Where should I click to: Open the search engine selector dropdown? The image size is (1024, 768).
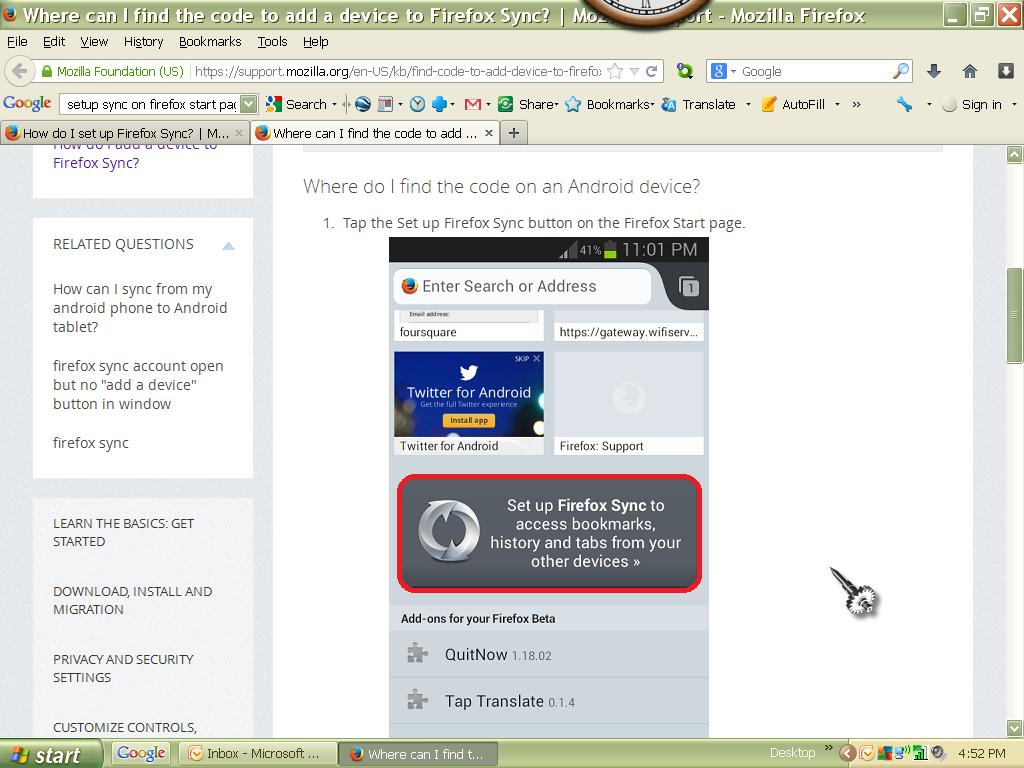click(x=723, y=71)
